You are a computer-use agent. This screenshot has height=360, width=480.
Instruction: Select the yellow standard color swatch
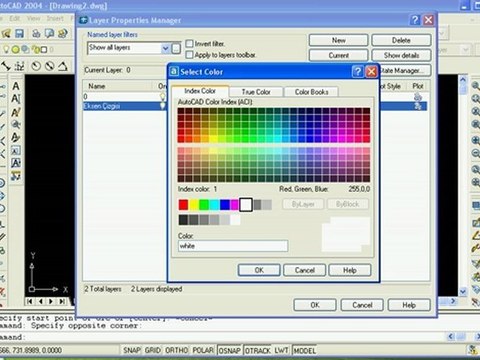194,204
